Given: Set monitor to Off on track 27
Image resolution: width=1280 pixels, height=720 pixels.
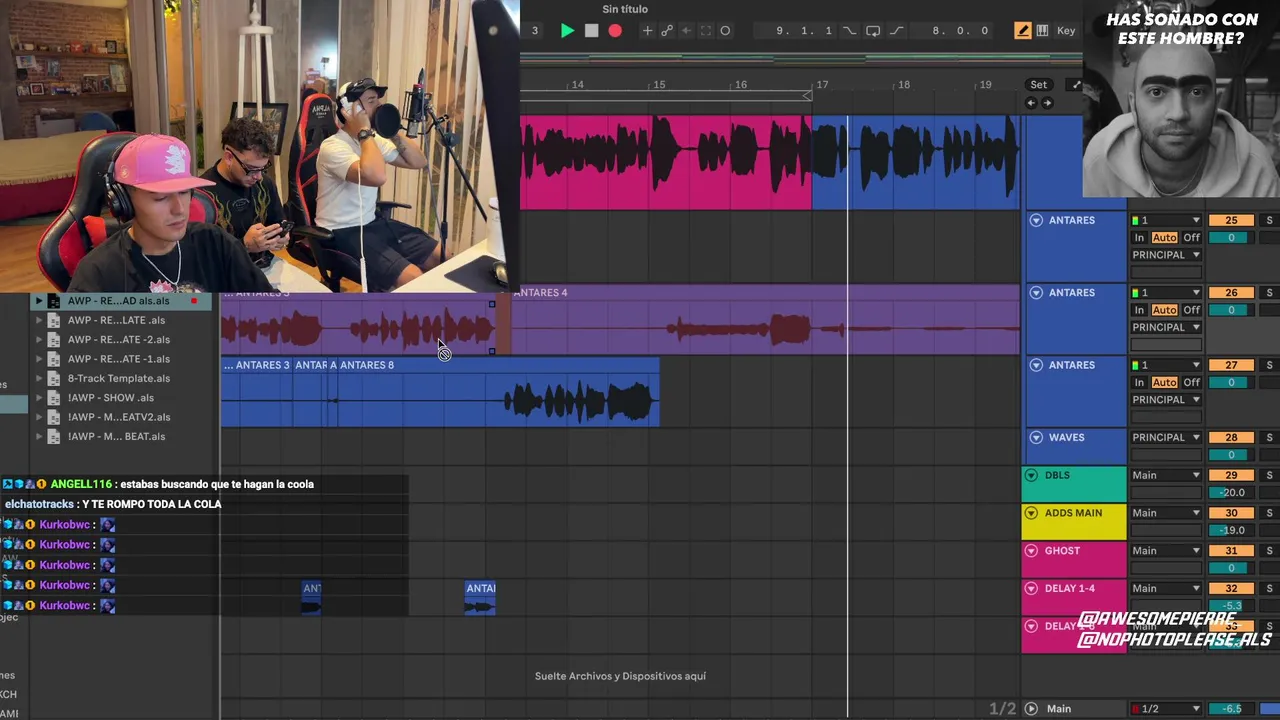Looking at the screenshot, I should click(1192, 382).
